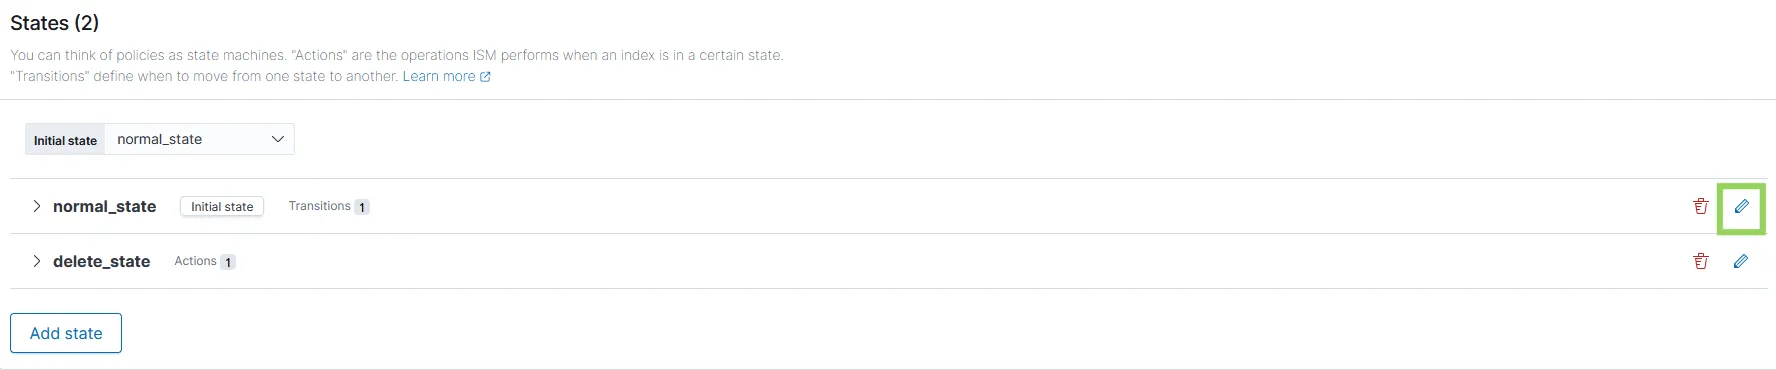Delete normal_state using the trash icon

[x=1700, y=206]
